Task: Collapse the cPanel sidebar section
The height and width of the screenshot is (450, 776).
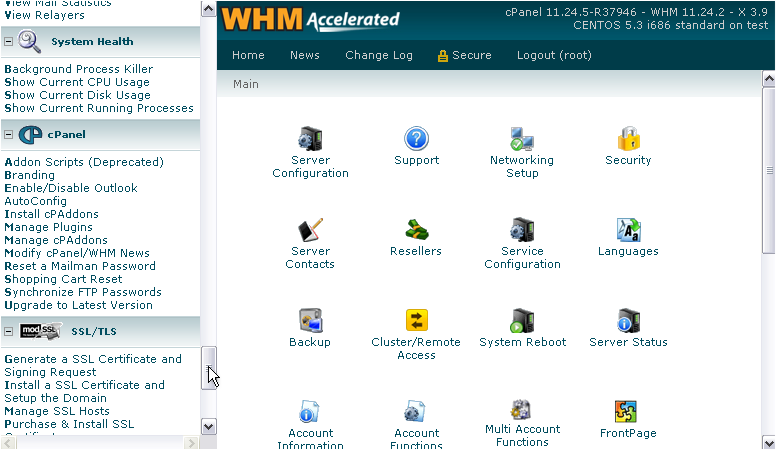Action: tap(8, 134)
